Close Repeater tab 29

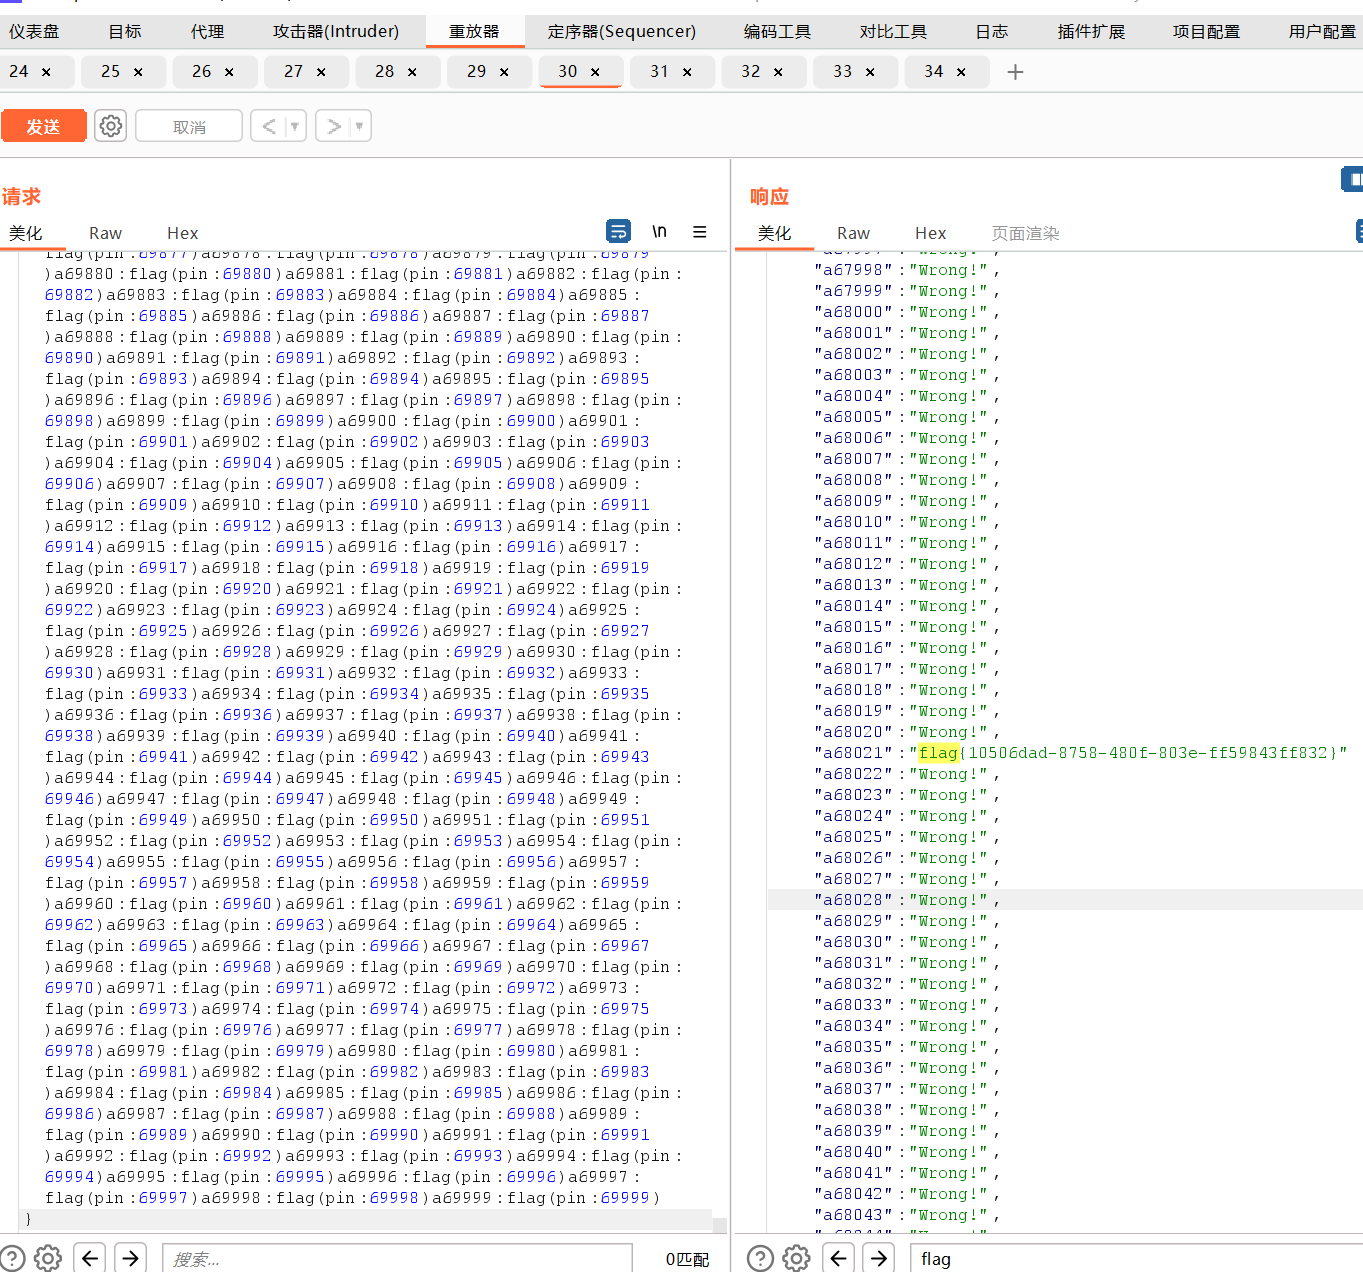click(504, 72)
